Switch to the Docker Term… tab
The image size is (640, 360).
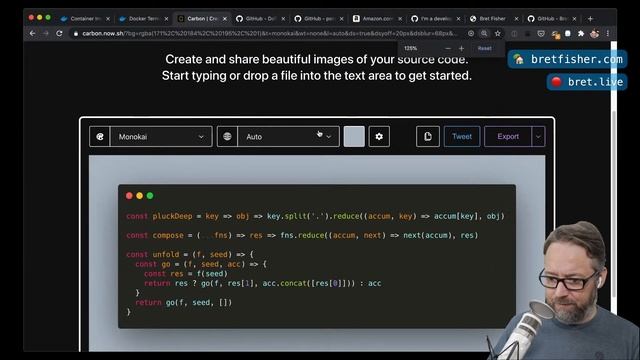coord(143,19)
